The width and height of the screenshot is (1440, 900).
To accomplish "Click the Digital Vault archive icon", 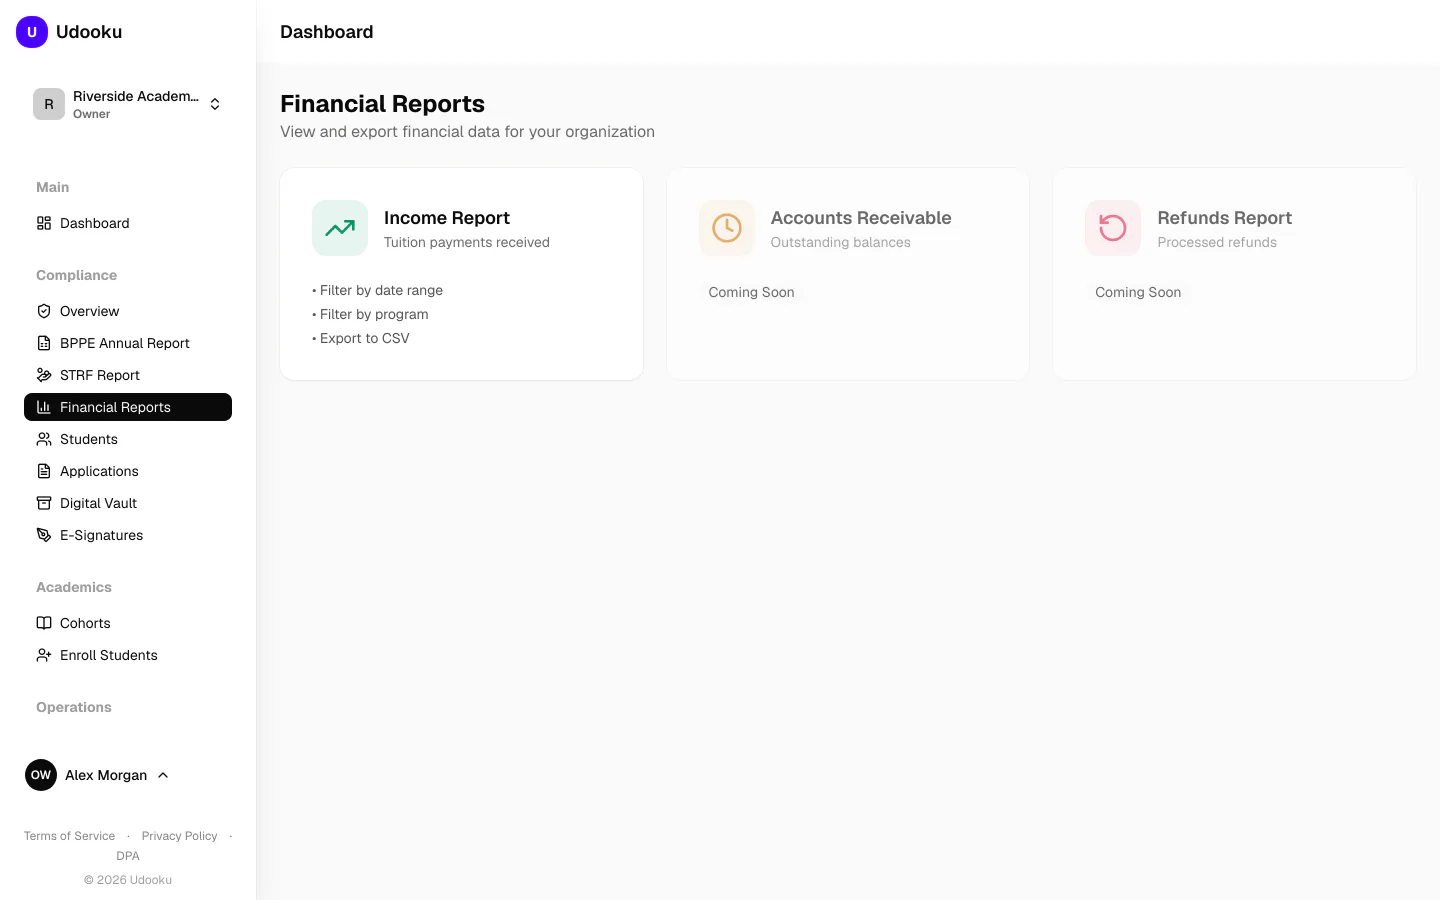I will [x=44, y=503].
